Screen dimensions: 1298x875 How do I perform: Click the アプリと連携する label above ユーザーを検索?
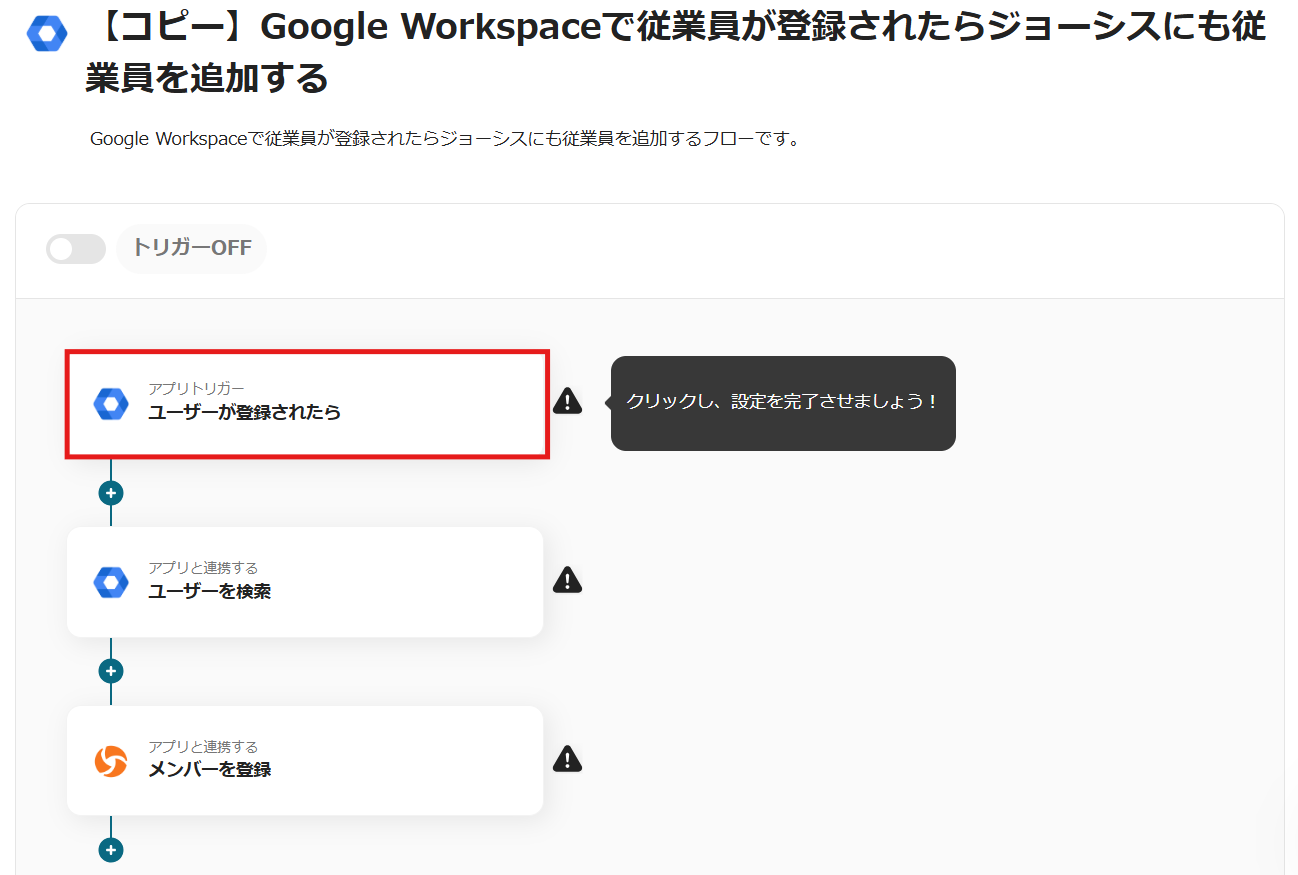point(203,568)
